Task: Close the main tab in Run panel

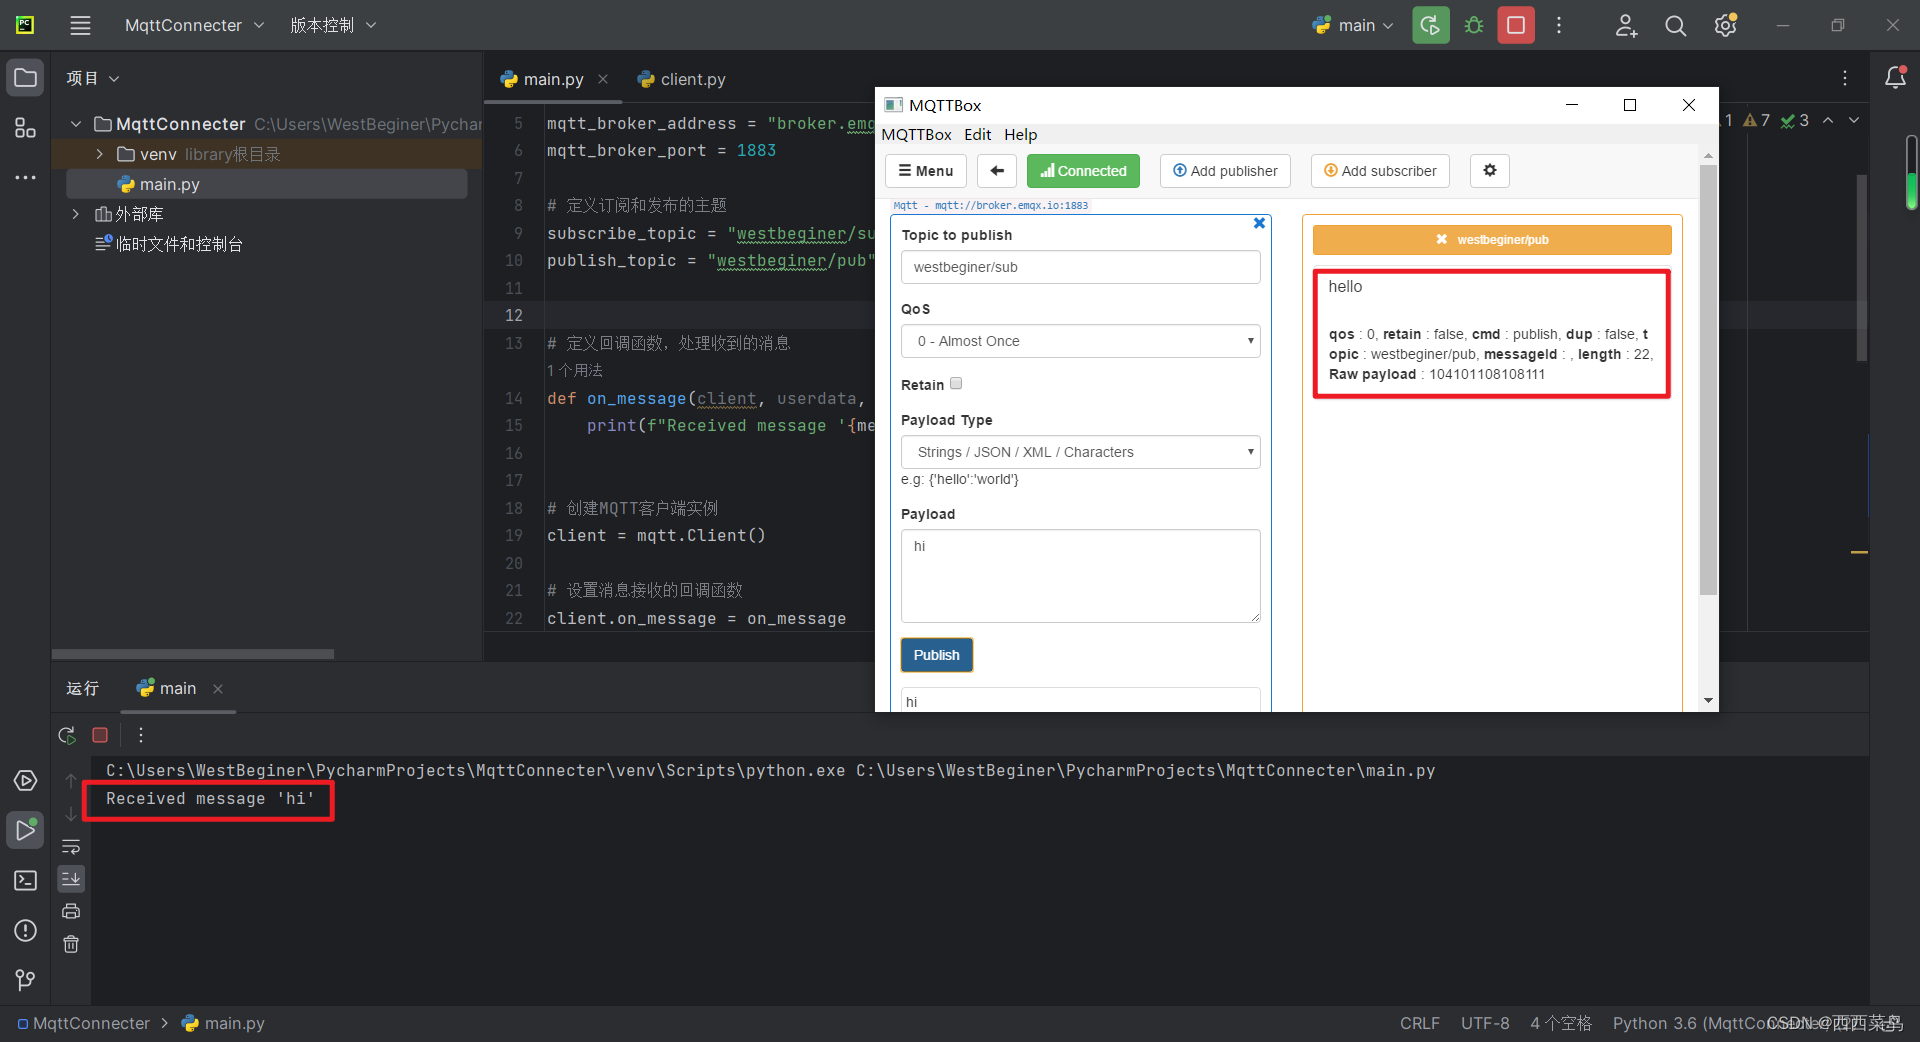Action: [x=218, y=688]
